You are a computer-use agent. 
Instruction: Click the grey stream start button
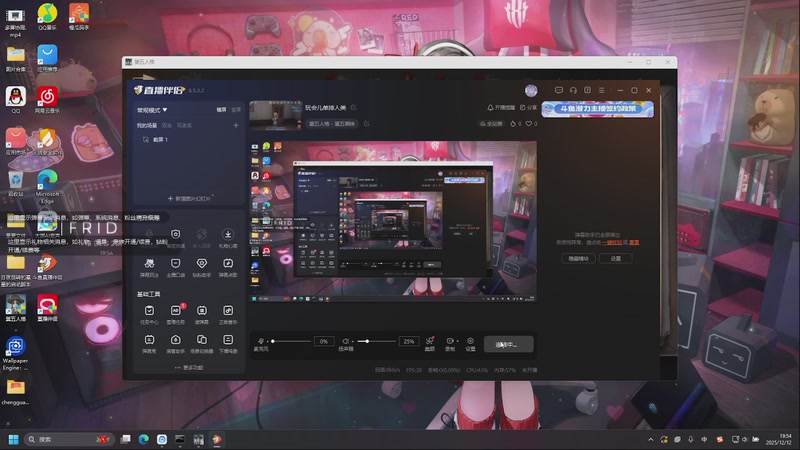(x=508, y=344)
